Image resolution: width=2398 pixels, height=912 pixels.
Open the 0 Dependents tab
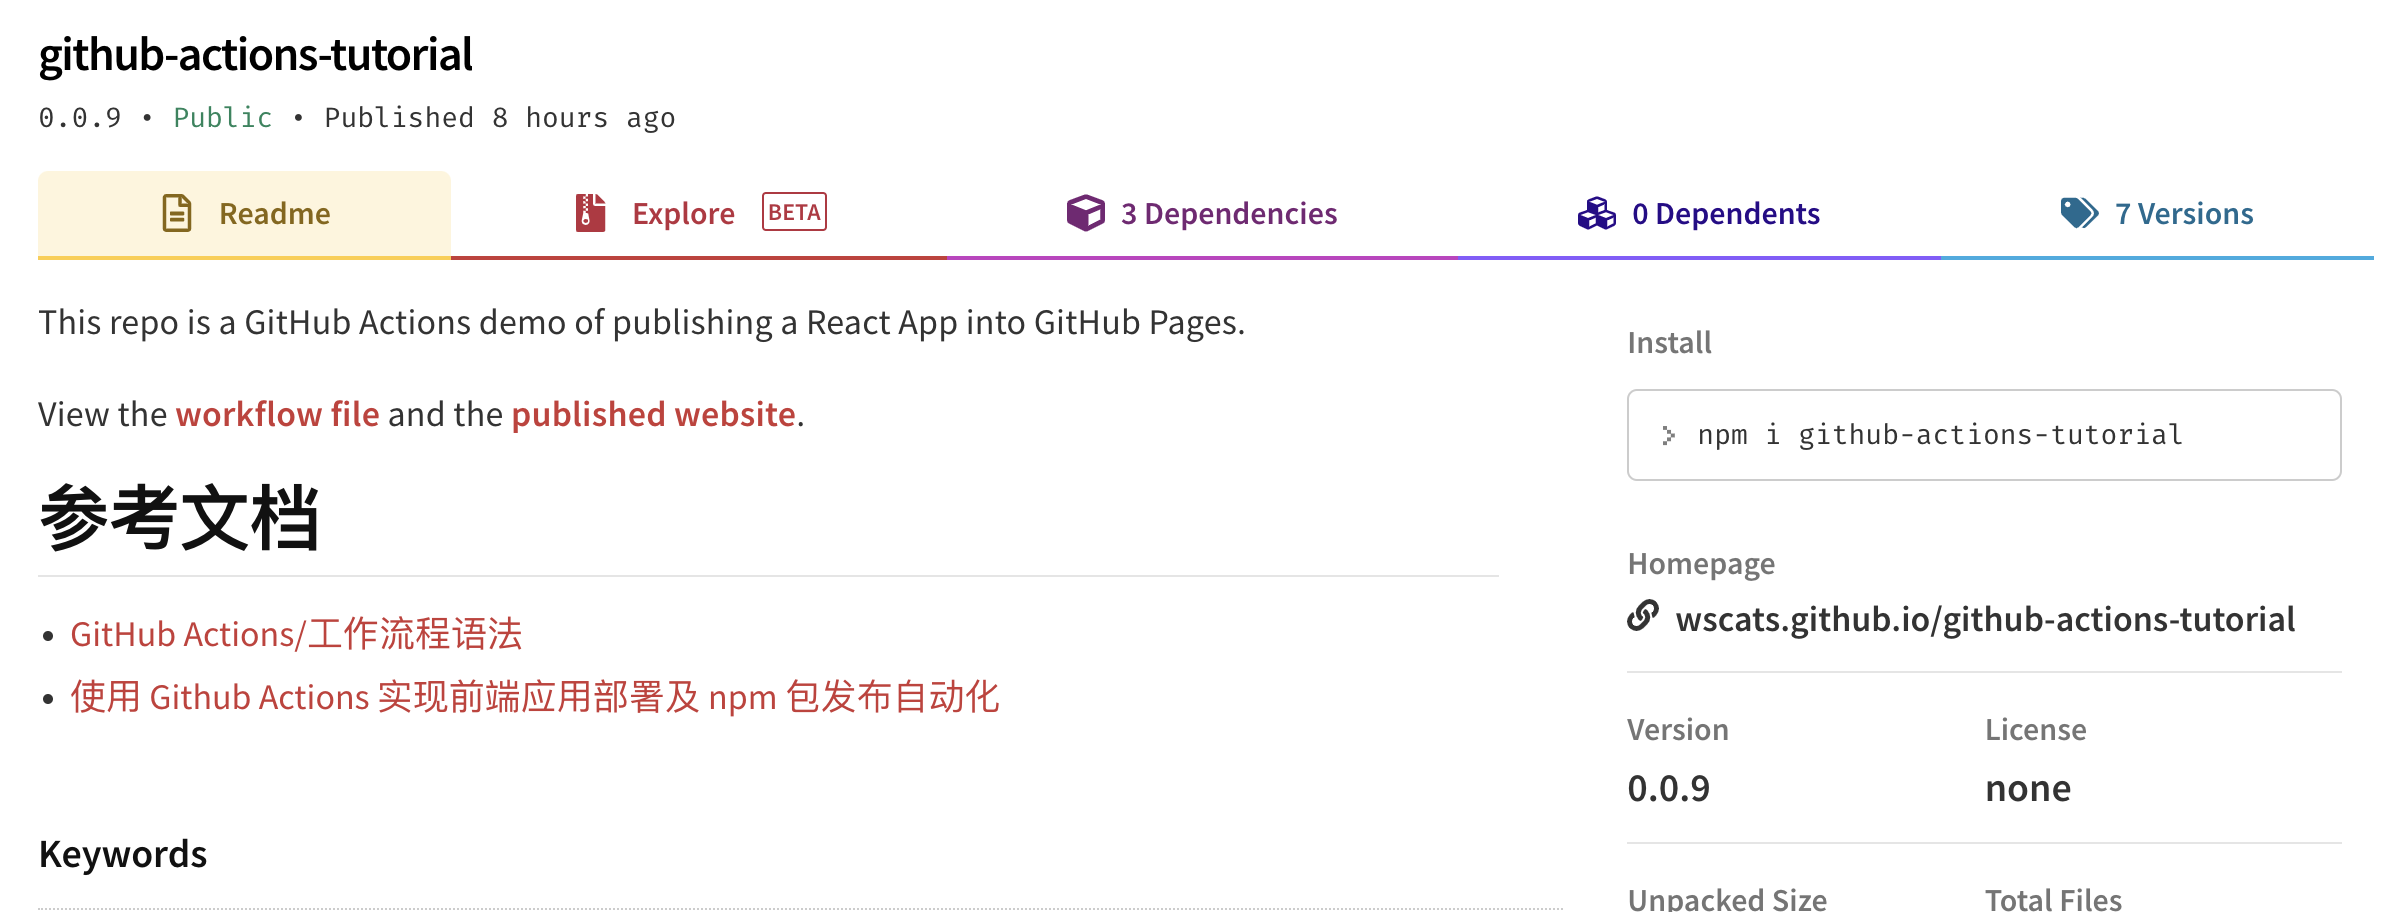1699,214
